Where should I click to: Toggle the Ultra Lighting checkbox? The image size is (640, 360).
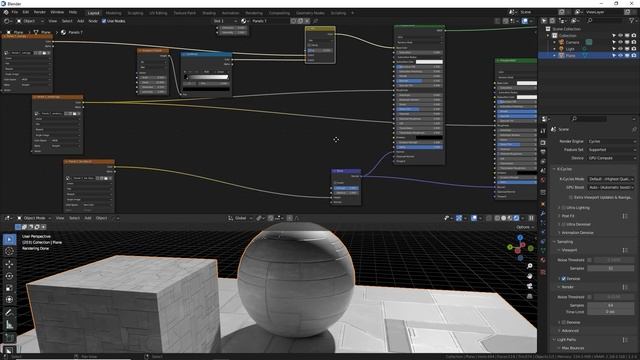pos(564,208)
